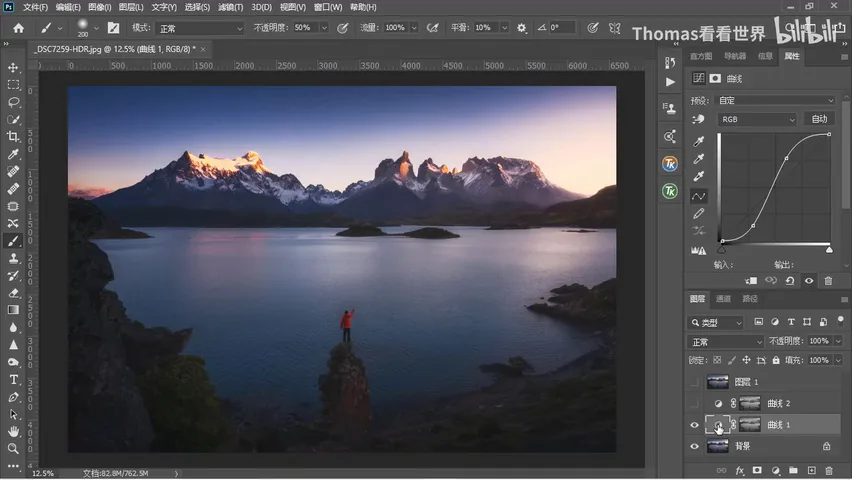Click the Play actions panel icon
852x480 pixels.
tap(670, 82)
